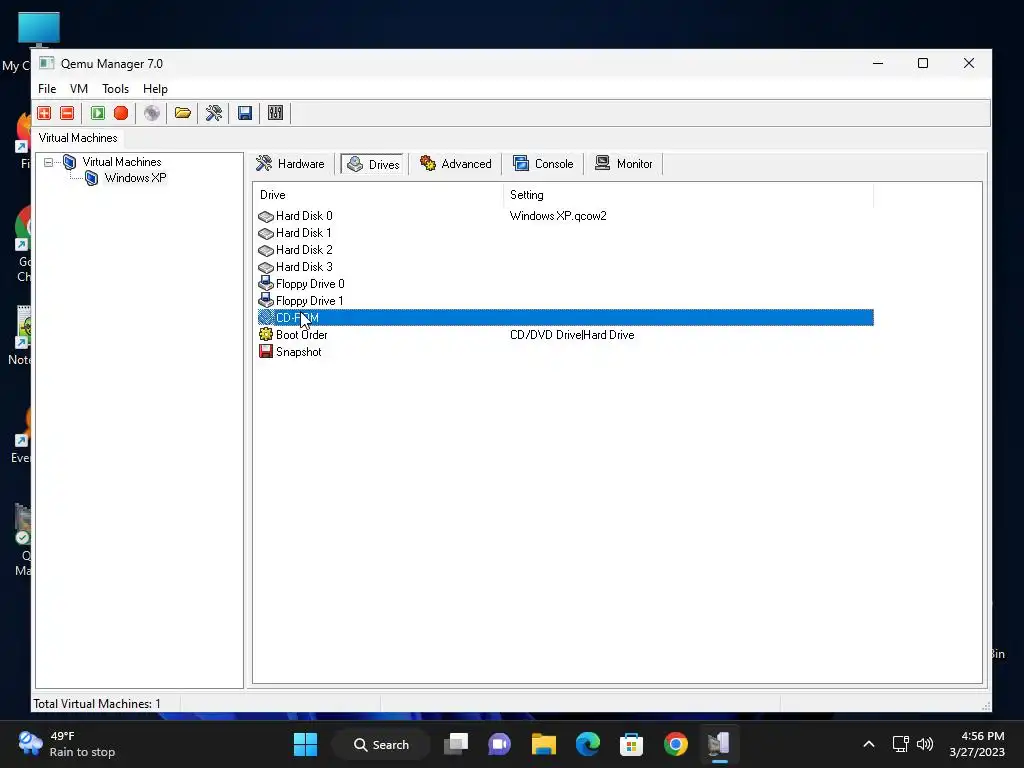This screenshot has height=768, width=1024.
Task: Switch to the Console tab
Action: [x=543, y=163]
